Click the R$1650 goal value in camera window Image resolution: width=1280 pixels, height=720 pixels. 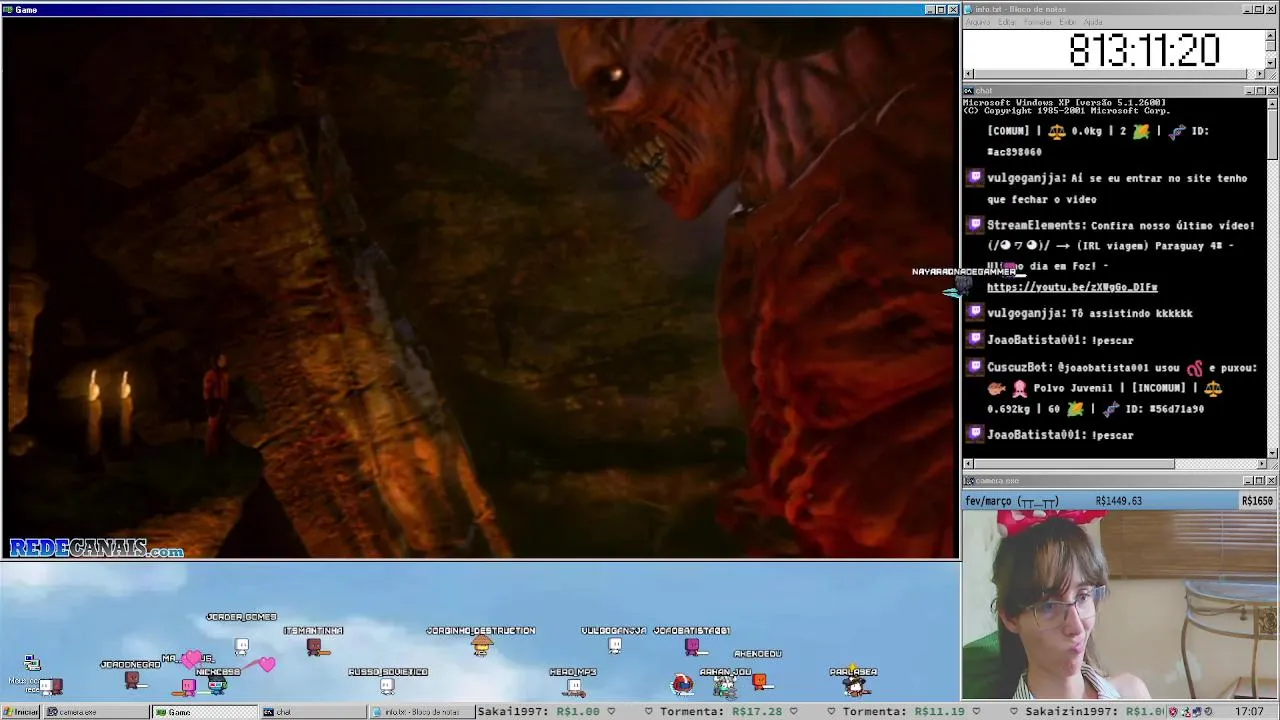[x=1257, y=501]
